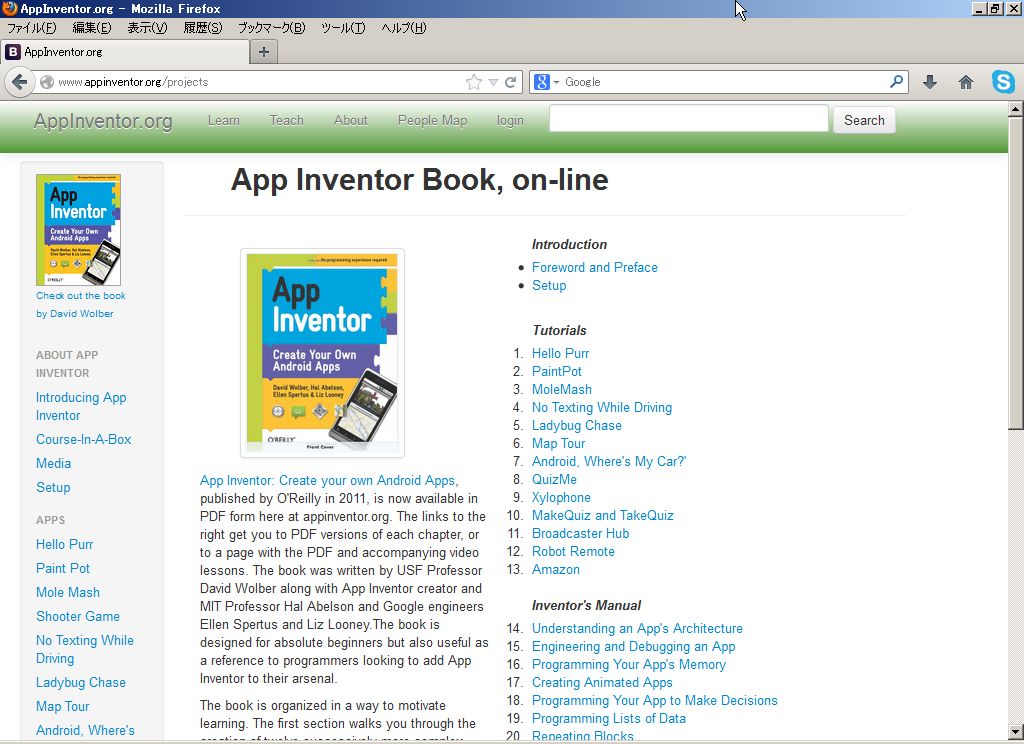The height and width of the screenshot is (744, 1024).
Task: Click the magnifier in the search bar
Action: pyautogui.click(x=897, y=82)
